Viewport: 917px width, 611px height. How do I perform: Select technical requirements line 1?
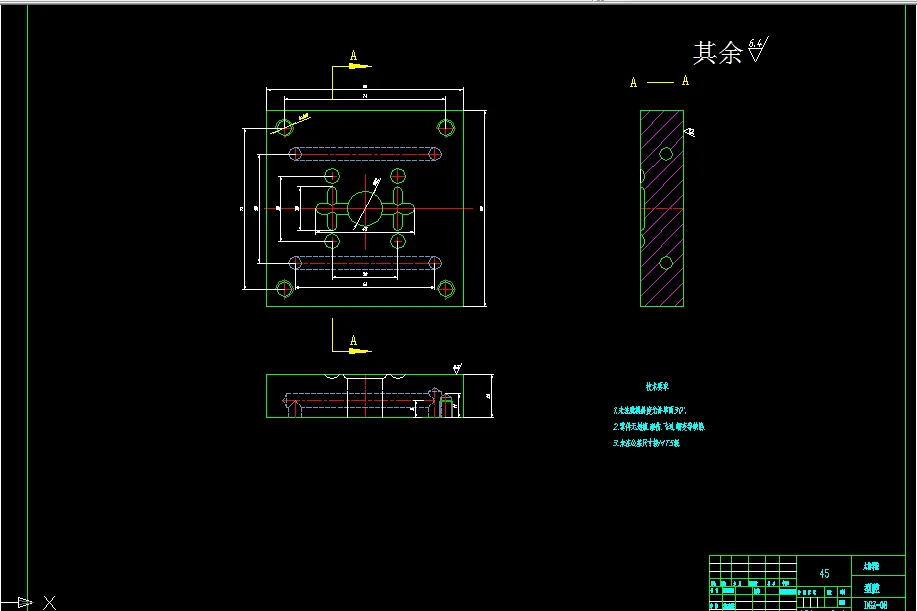[649, 410]
